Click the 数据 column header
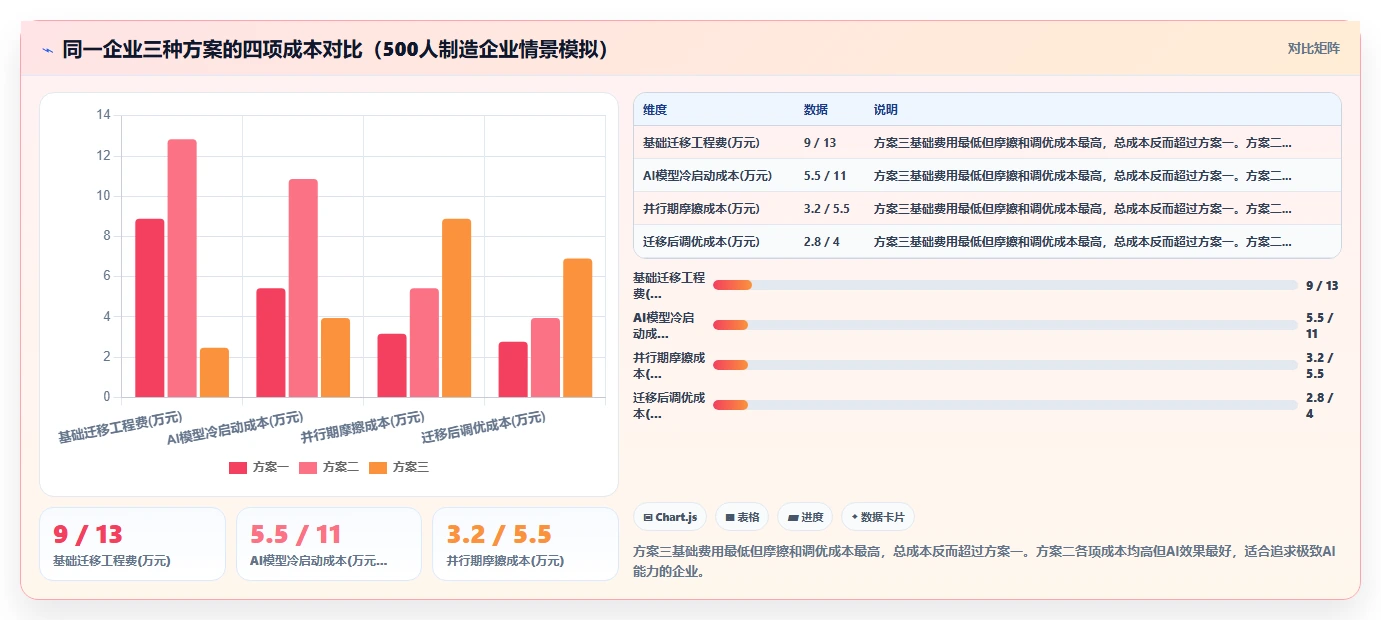 [816, 110]
